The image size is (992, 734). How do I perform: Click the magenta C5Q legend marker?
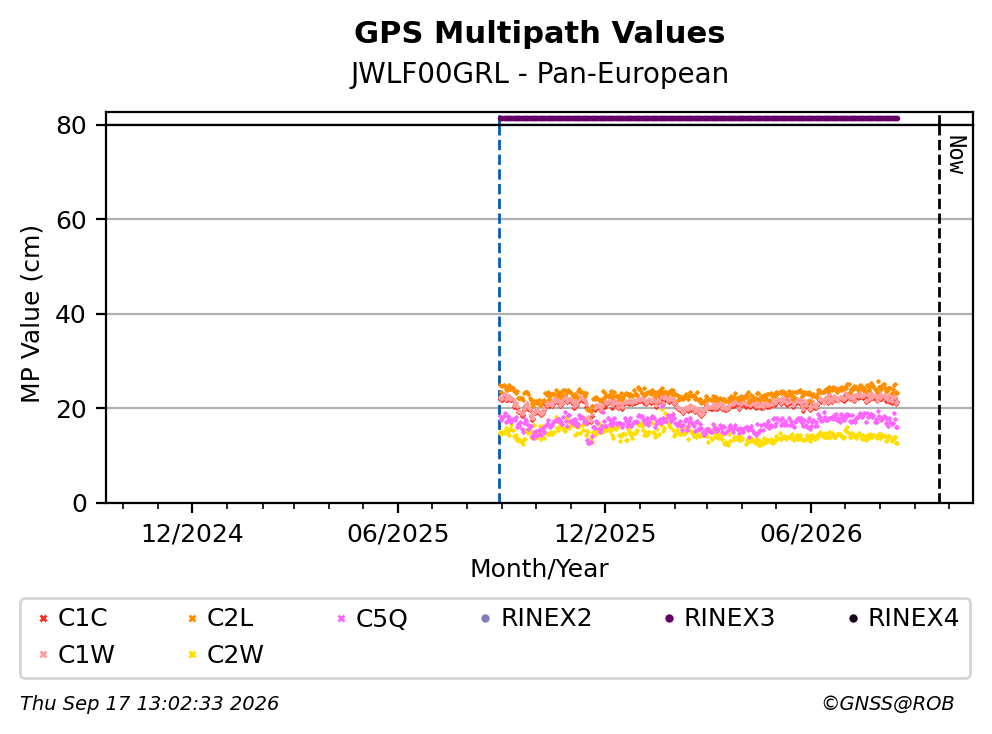click(342, 618)
